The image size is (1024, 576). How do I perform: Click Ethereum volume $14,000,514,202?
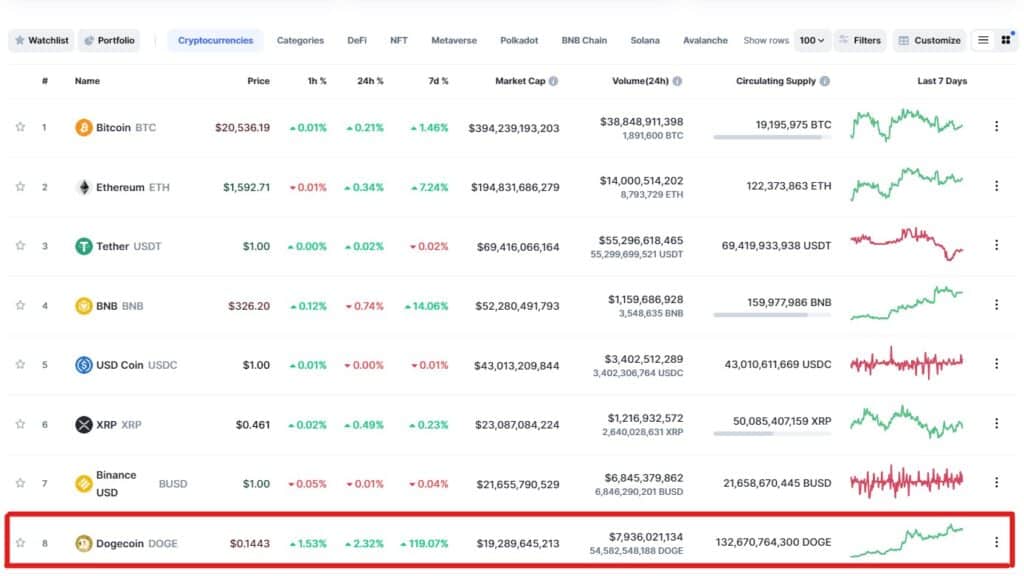pos(641,180)
